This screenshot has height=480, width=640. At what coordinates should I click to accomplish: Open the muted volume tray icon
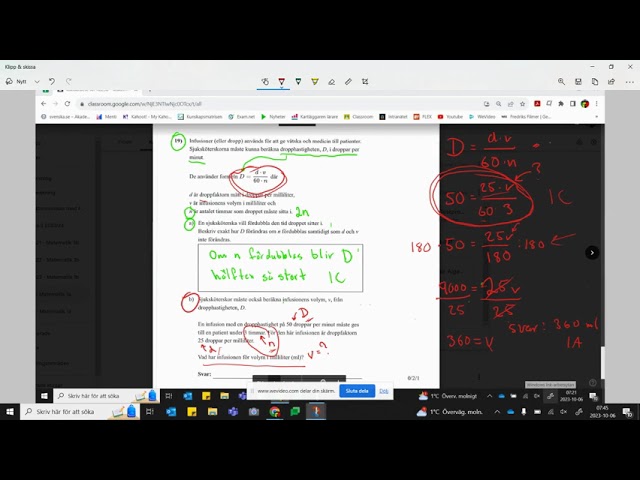tap(564, 412)
